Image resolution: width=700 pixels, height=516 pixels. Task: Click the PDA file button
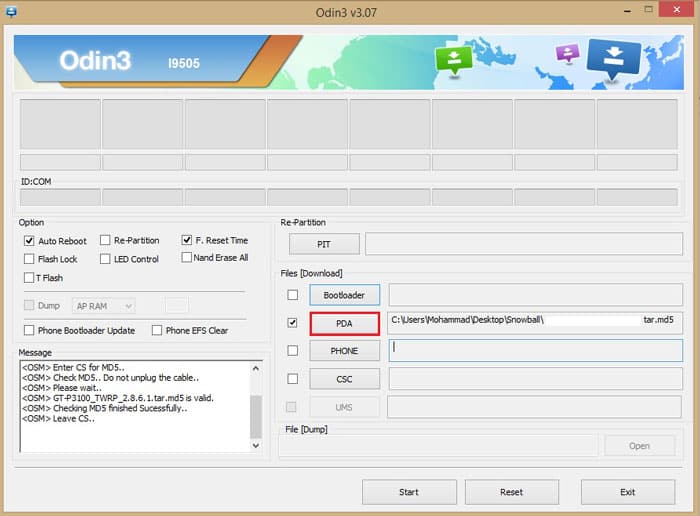pyautogui.click(x=344, y=323)
